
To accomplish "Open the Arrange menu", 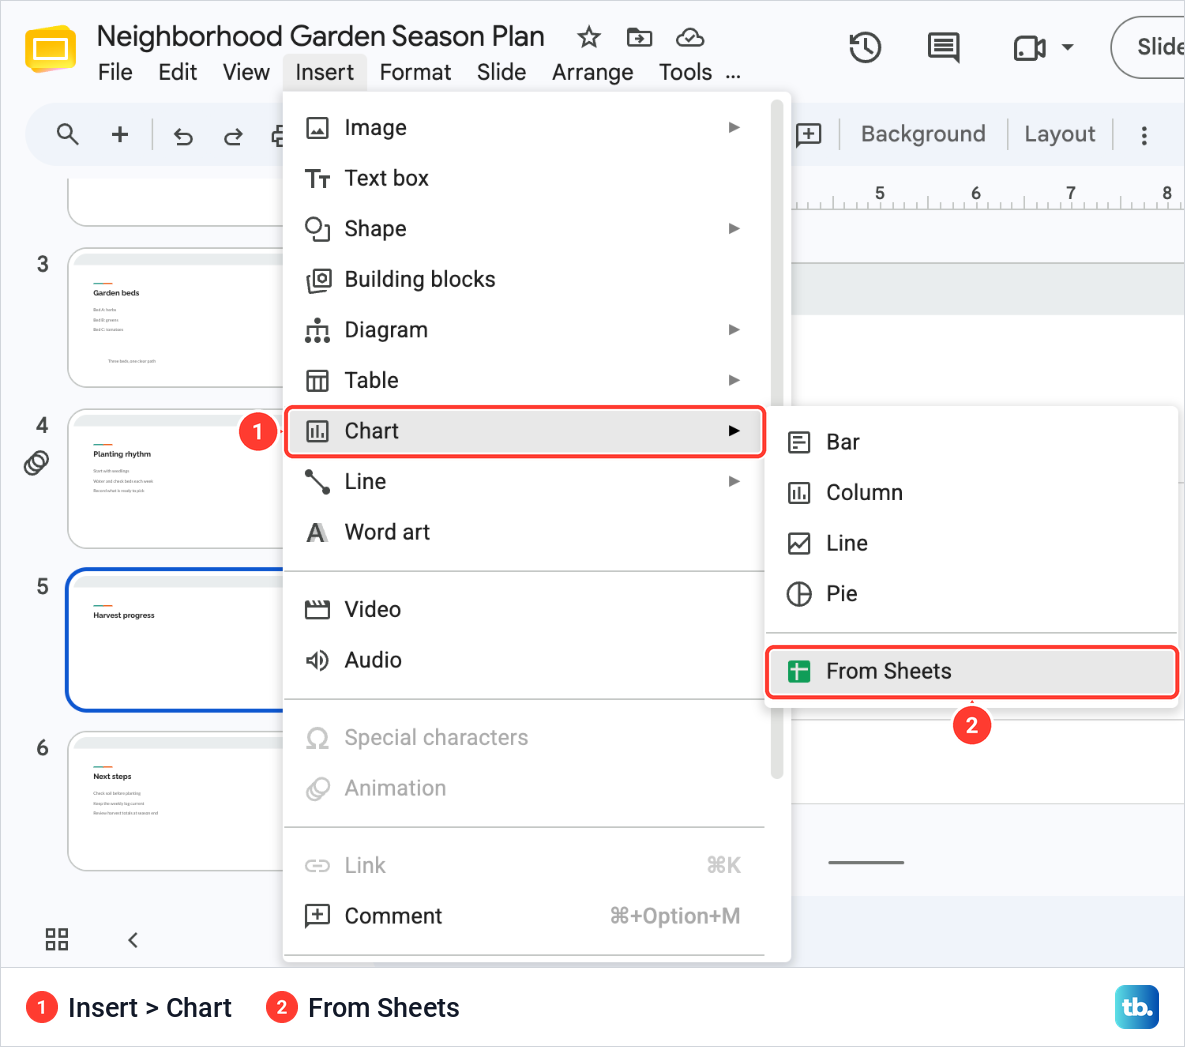I will point(592,73).
